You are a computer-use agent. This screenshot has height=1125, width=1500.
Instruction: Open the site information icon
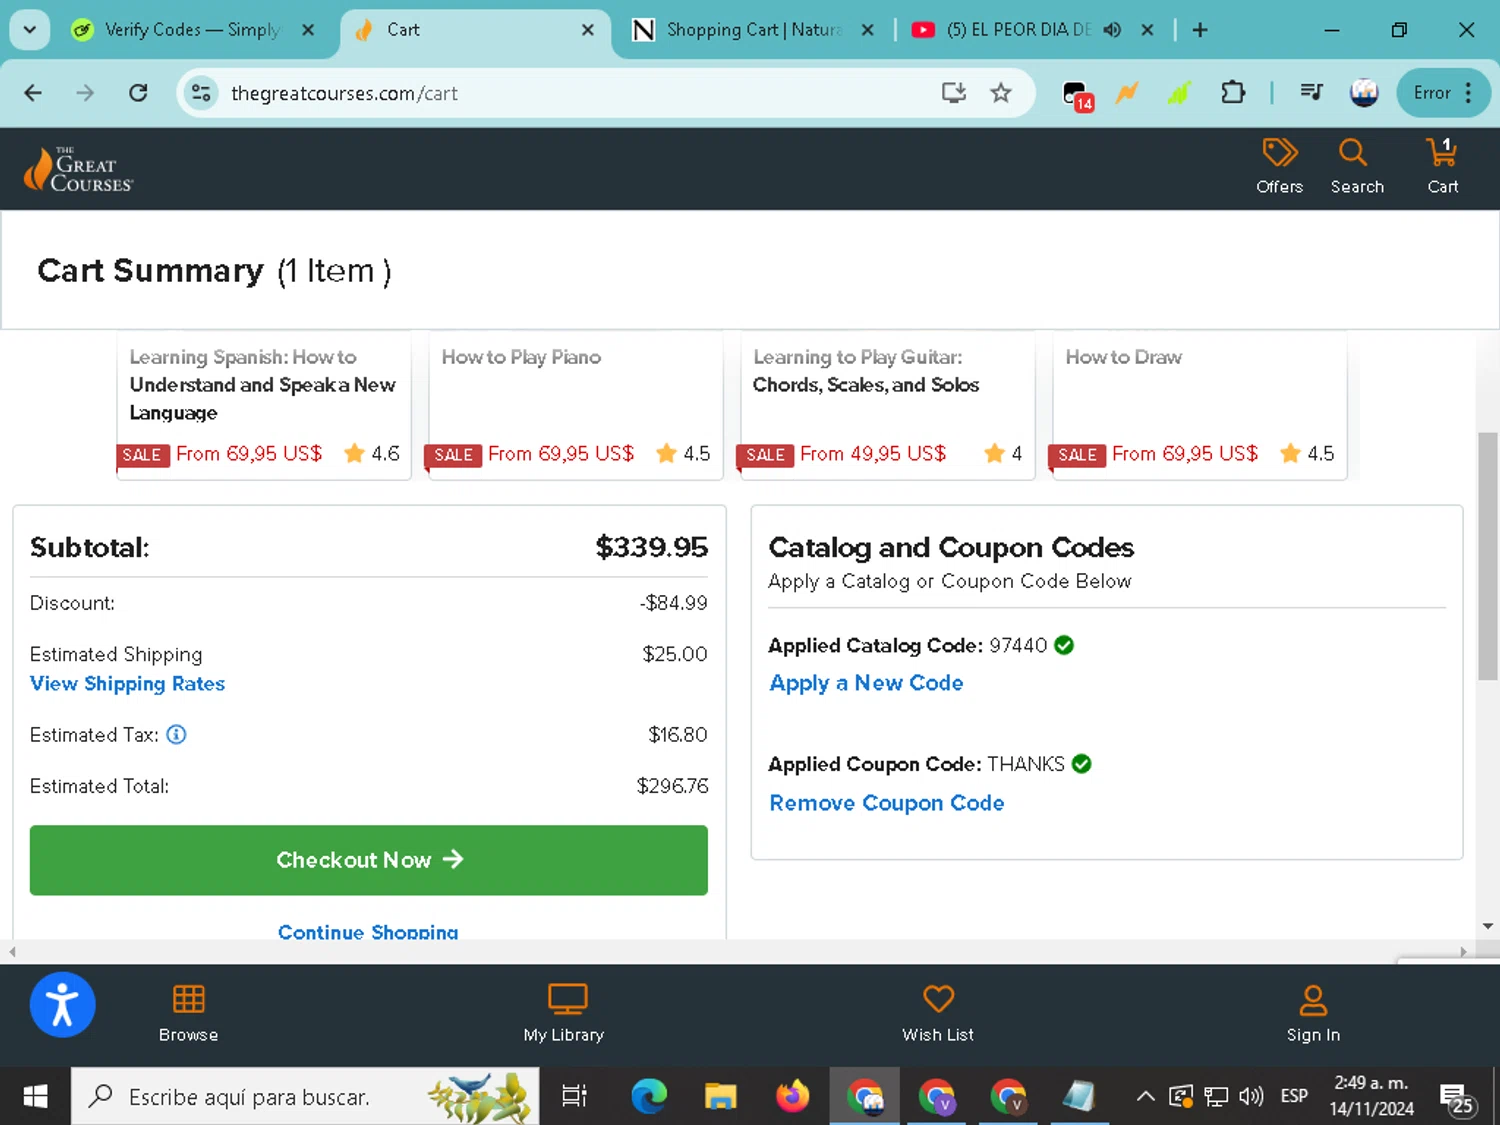pyautogui.click(x=201, y=93)
